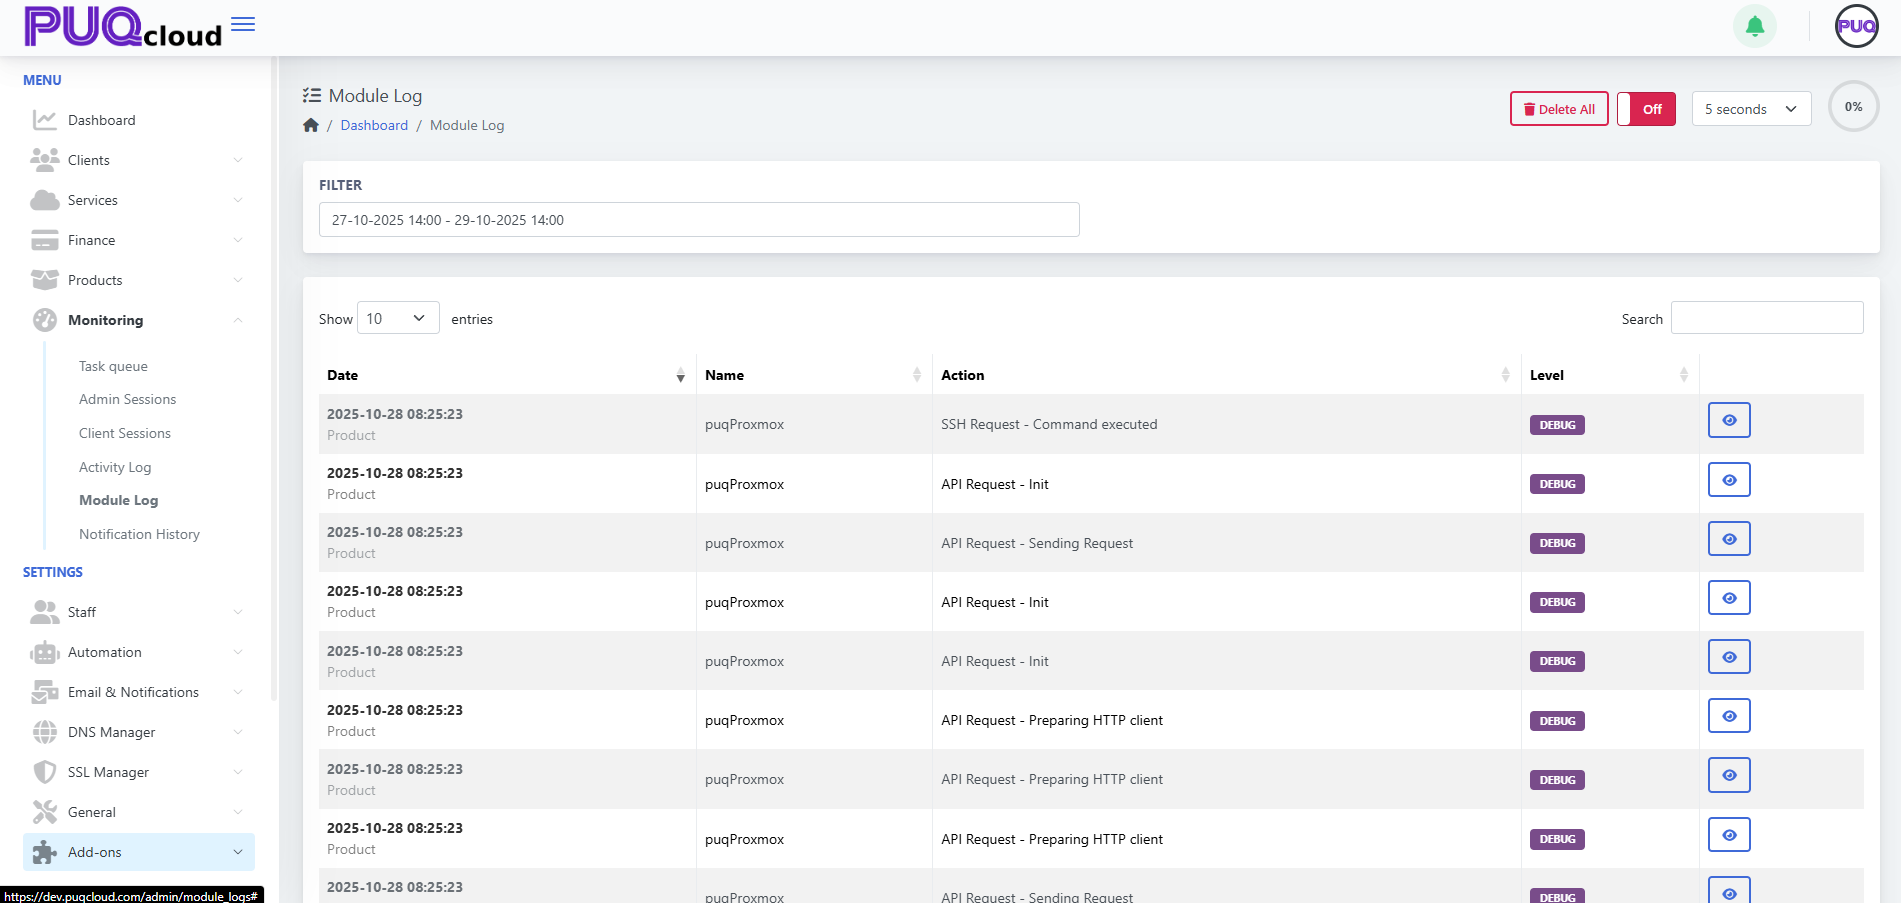
Task: Click the home icon in breadcrumb
Action: [311, 125]
